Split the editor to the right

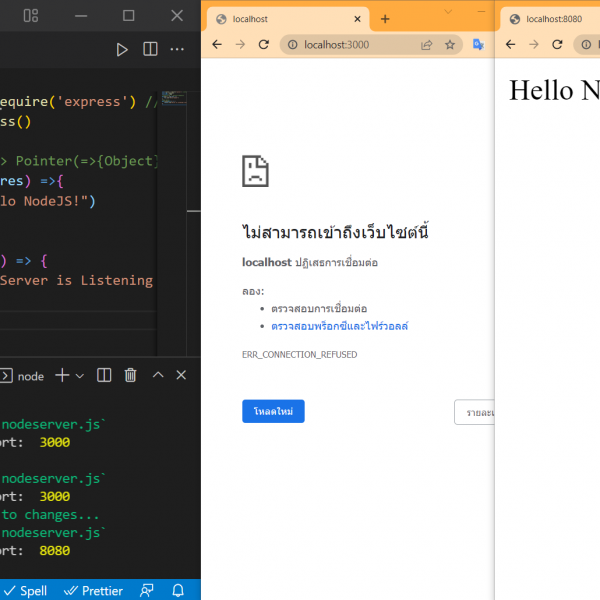point(150,49)
